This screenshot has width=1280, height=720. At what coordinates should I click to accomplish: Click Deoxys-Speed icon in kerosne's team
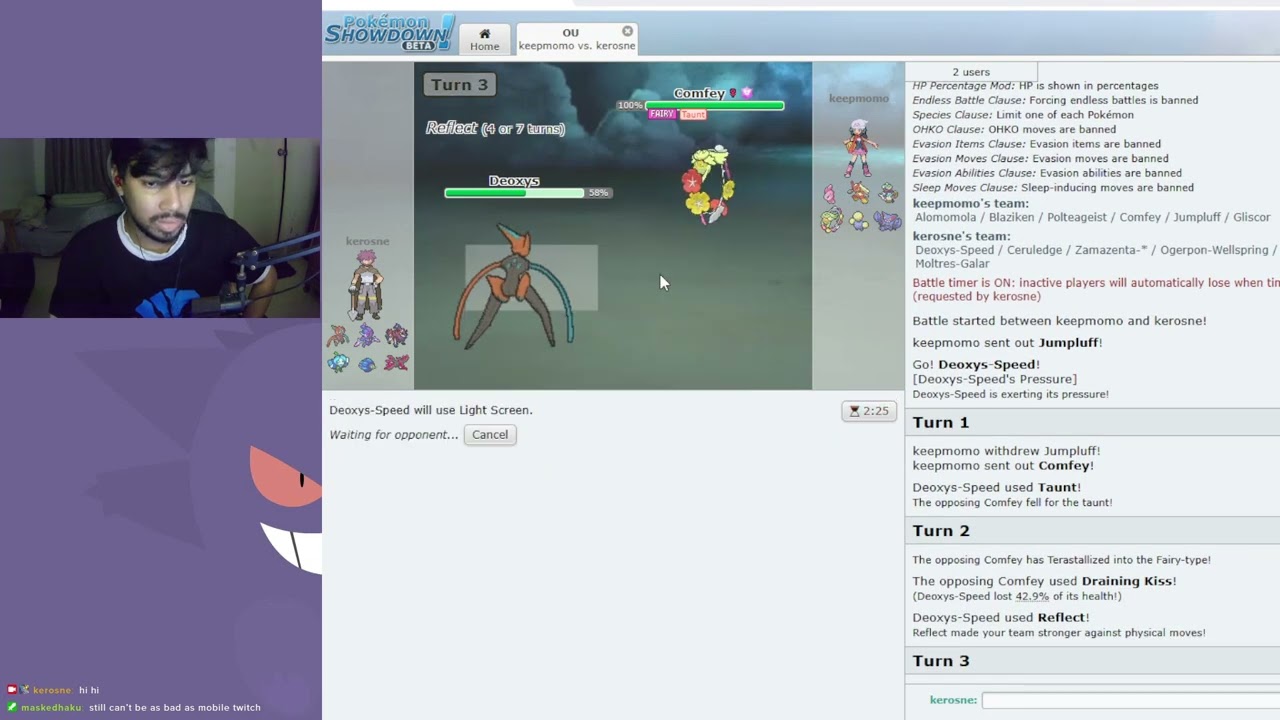tap(338, 335)
